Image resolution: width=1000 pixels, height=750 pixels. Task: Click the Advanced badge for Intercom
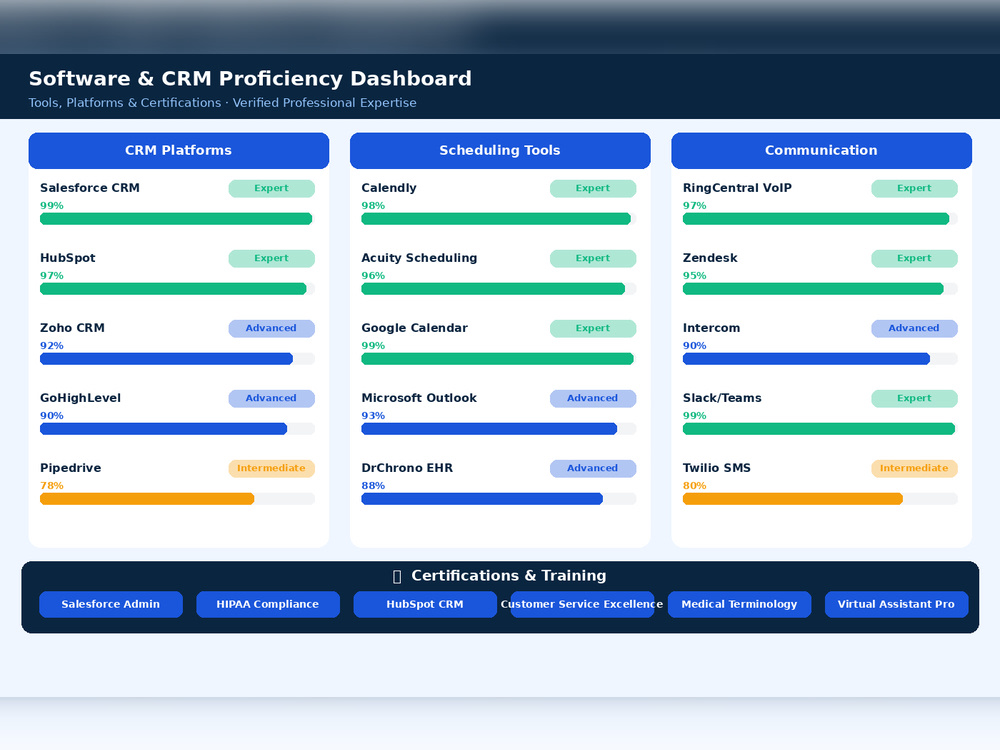click(915, 328)
